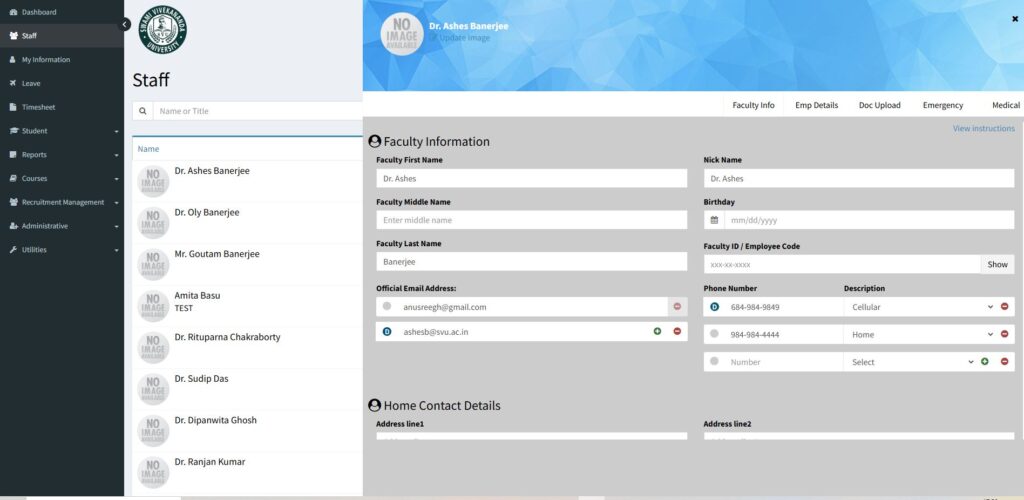Select the default radio on empty phone row
The width and height of the screenshot is (1024, 500).
click(x=714, y=361)
